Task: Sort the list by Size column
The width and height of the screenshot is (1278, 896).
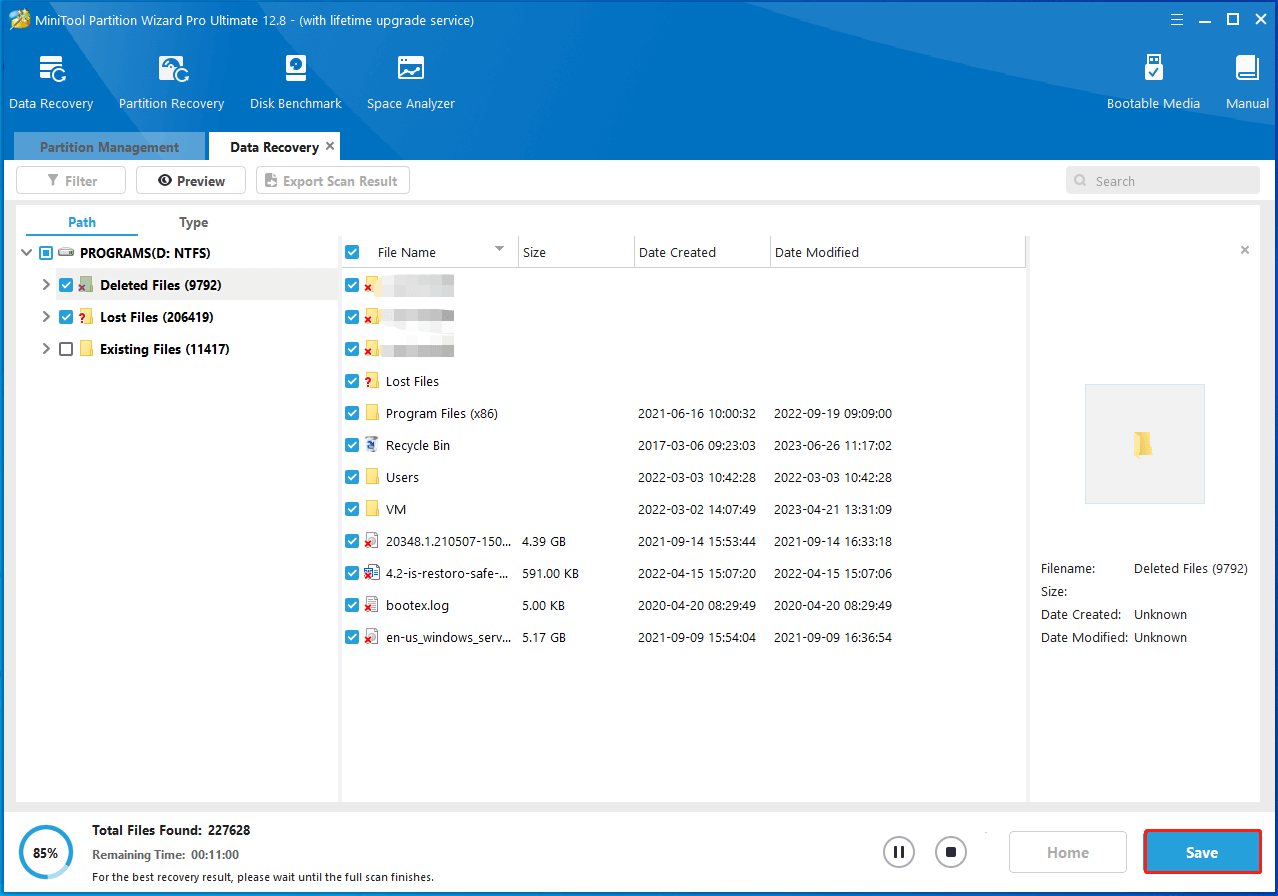Action: (576, 252)
